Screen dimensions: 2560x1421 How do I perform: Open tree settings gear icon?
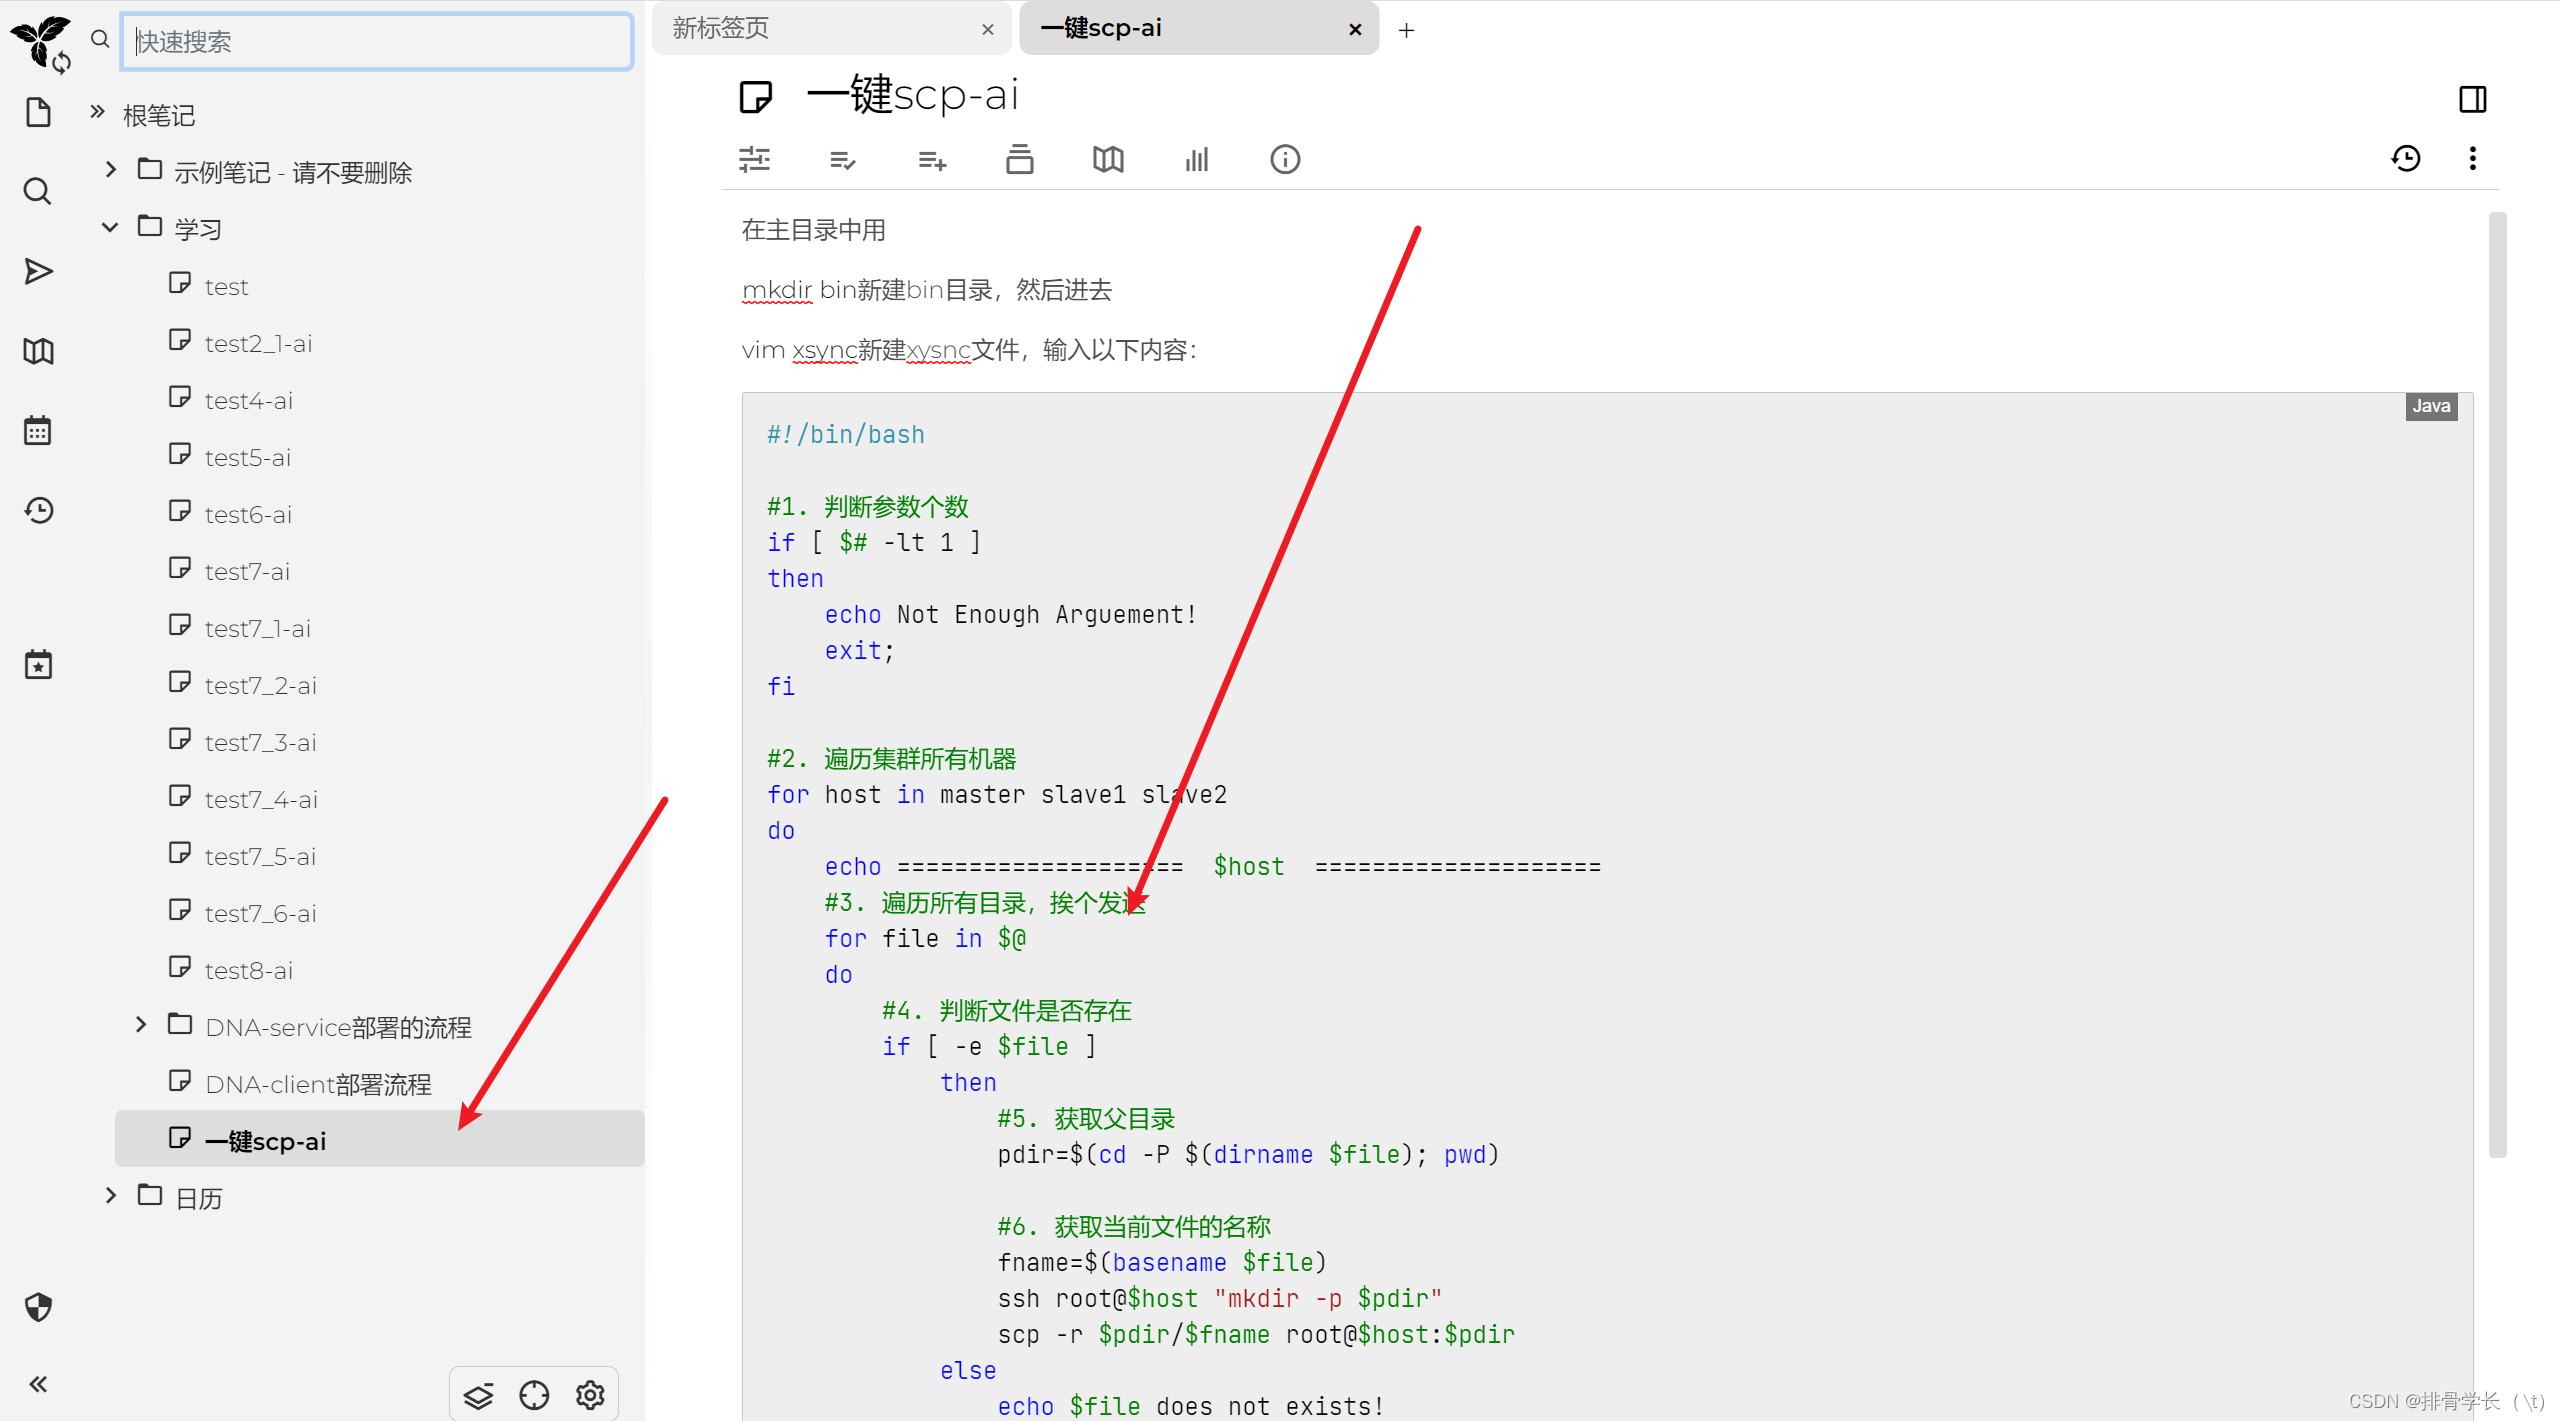pyautogui.click(x=590, y=1395)
